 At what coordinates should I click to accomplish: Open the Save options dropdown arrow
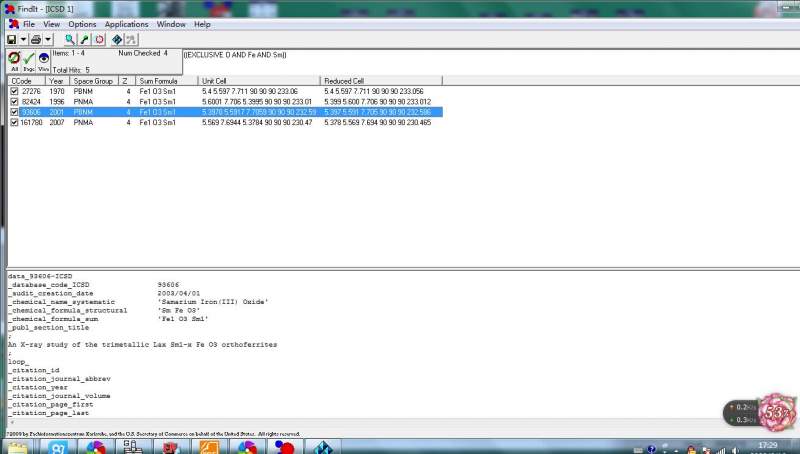point(23,39)
